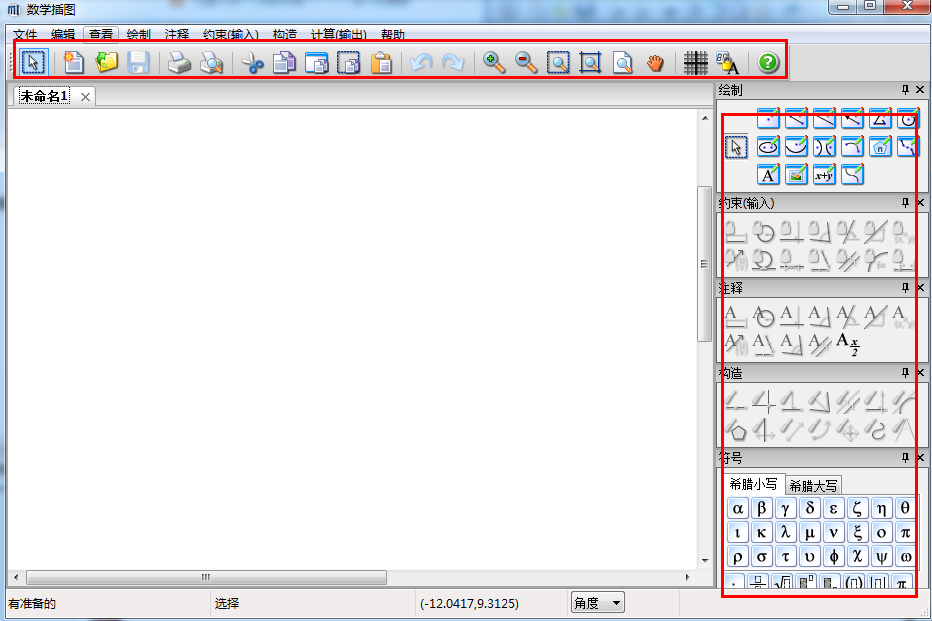The image size is (932, 621).
Task: Open the 绘制 menu
Action: [x=138, y=34]
